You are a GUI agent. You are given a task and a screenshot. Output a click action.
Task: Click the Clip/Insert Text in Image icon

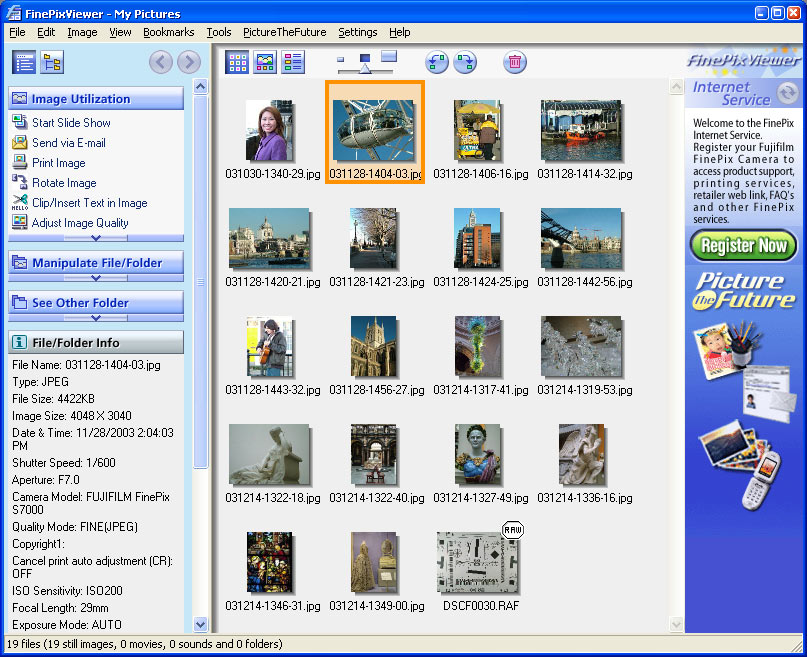point(20,203)
